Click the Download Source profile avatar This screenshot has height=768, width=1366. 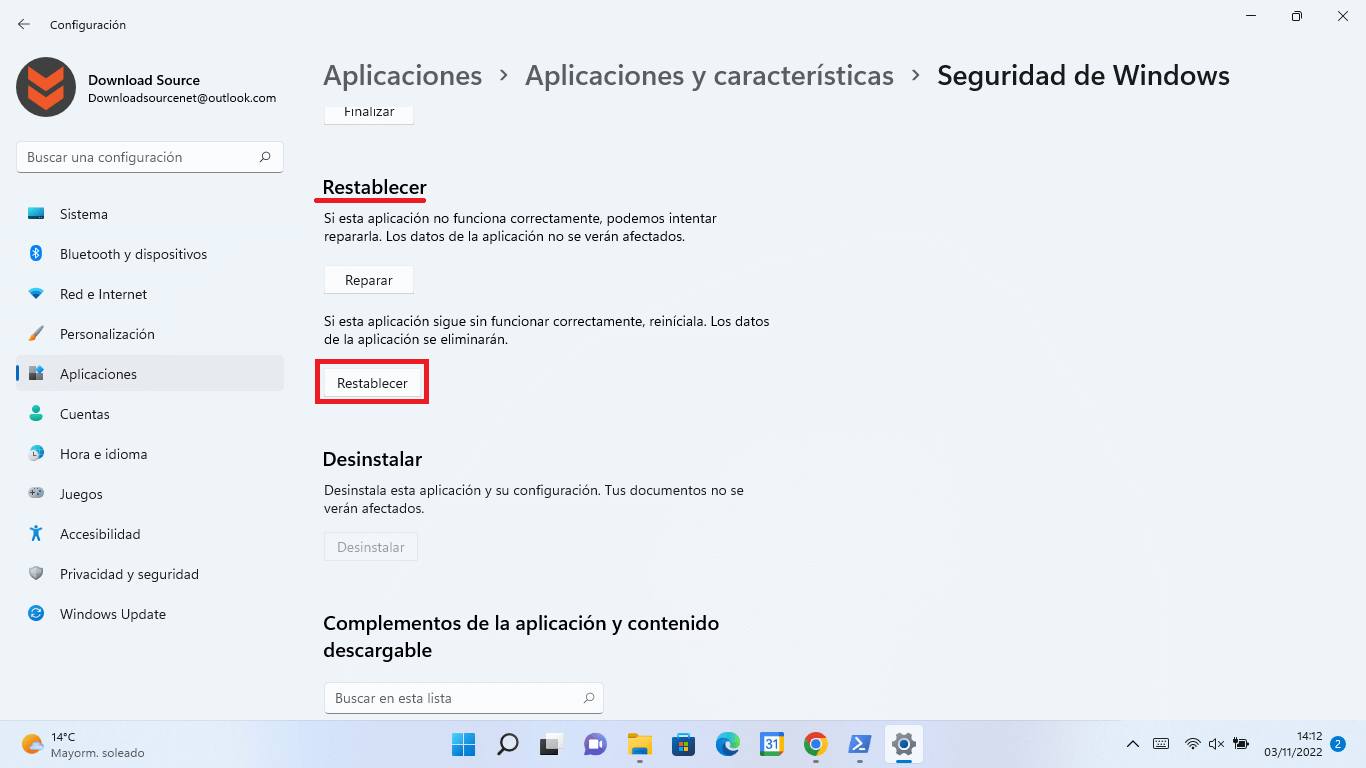point(46,88)
